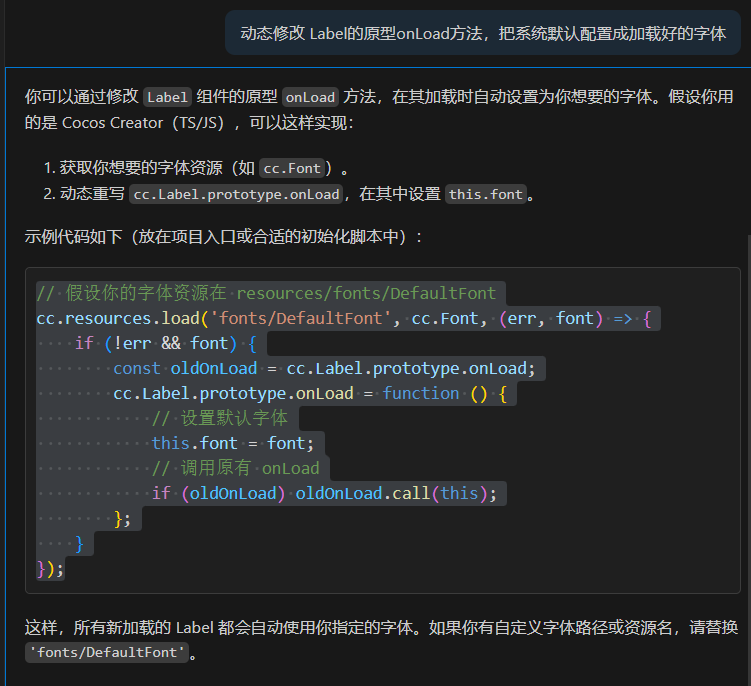The height and width of the screenshot is (686, 751).
Task: Click the inline code 'onLoad' in the first paragraph
Action: pyautogui.click(x=310, y=97)
